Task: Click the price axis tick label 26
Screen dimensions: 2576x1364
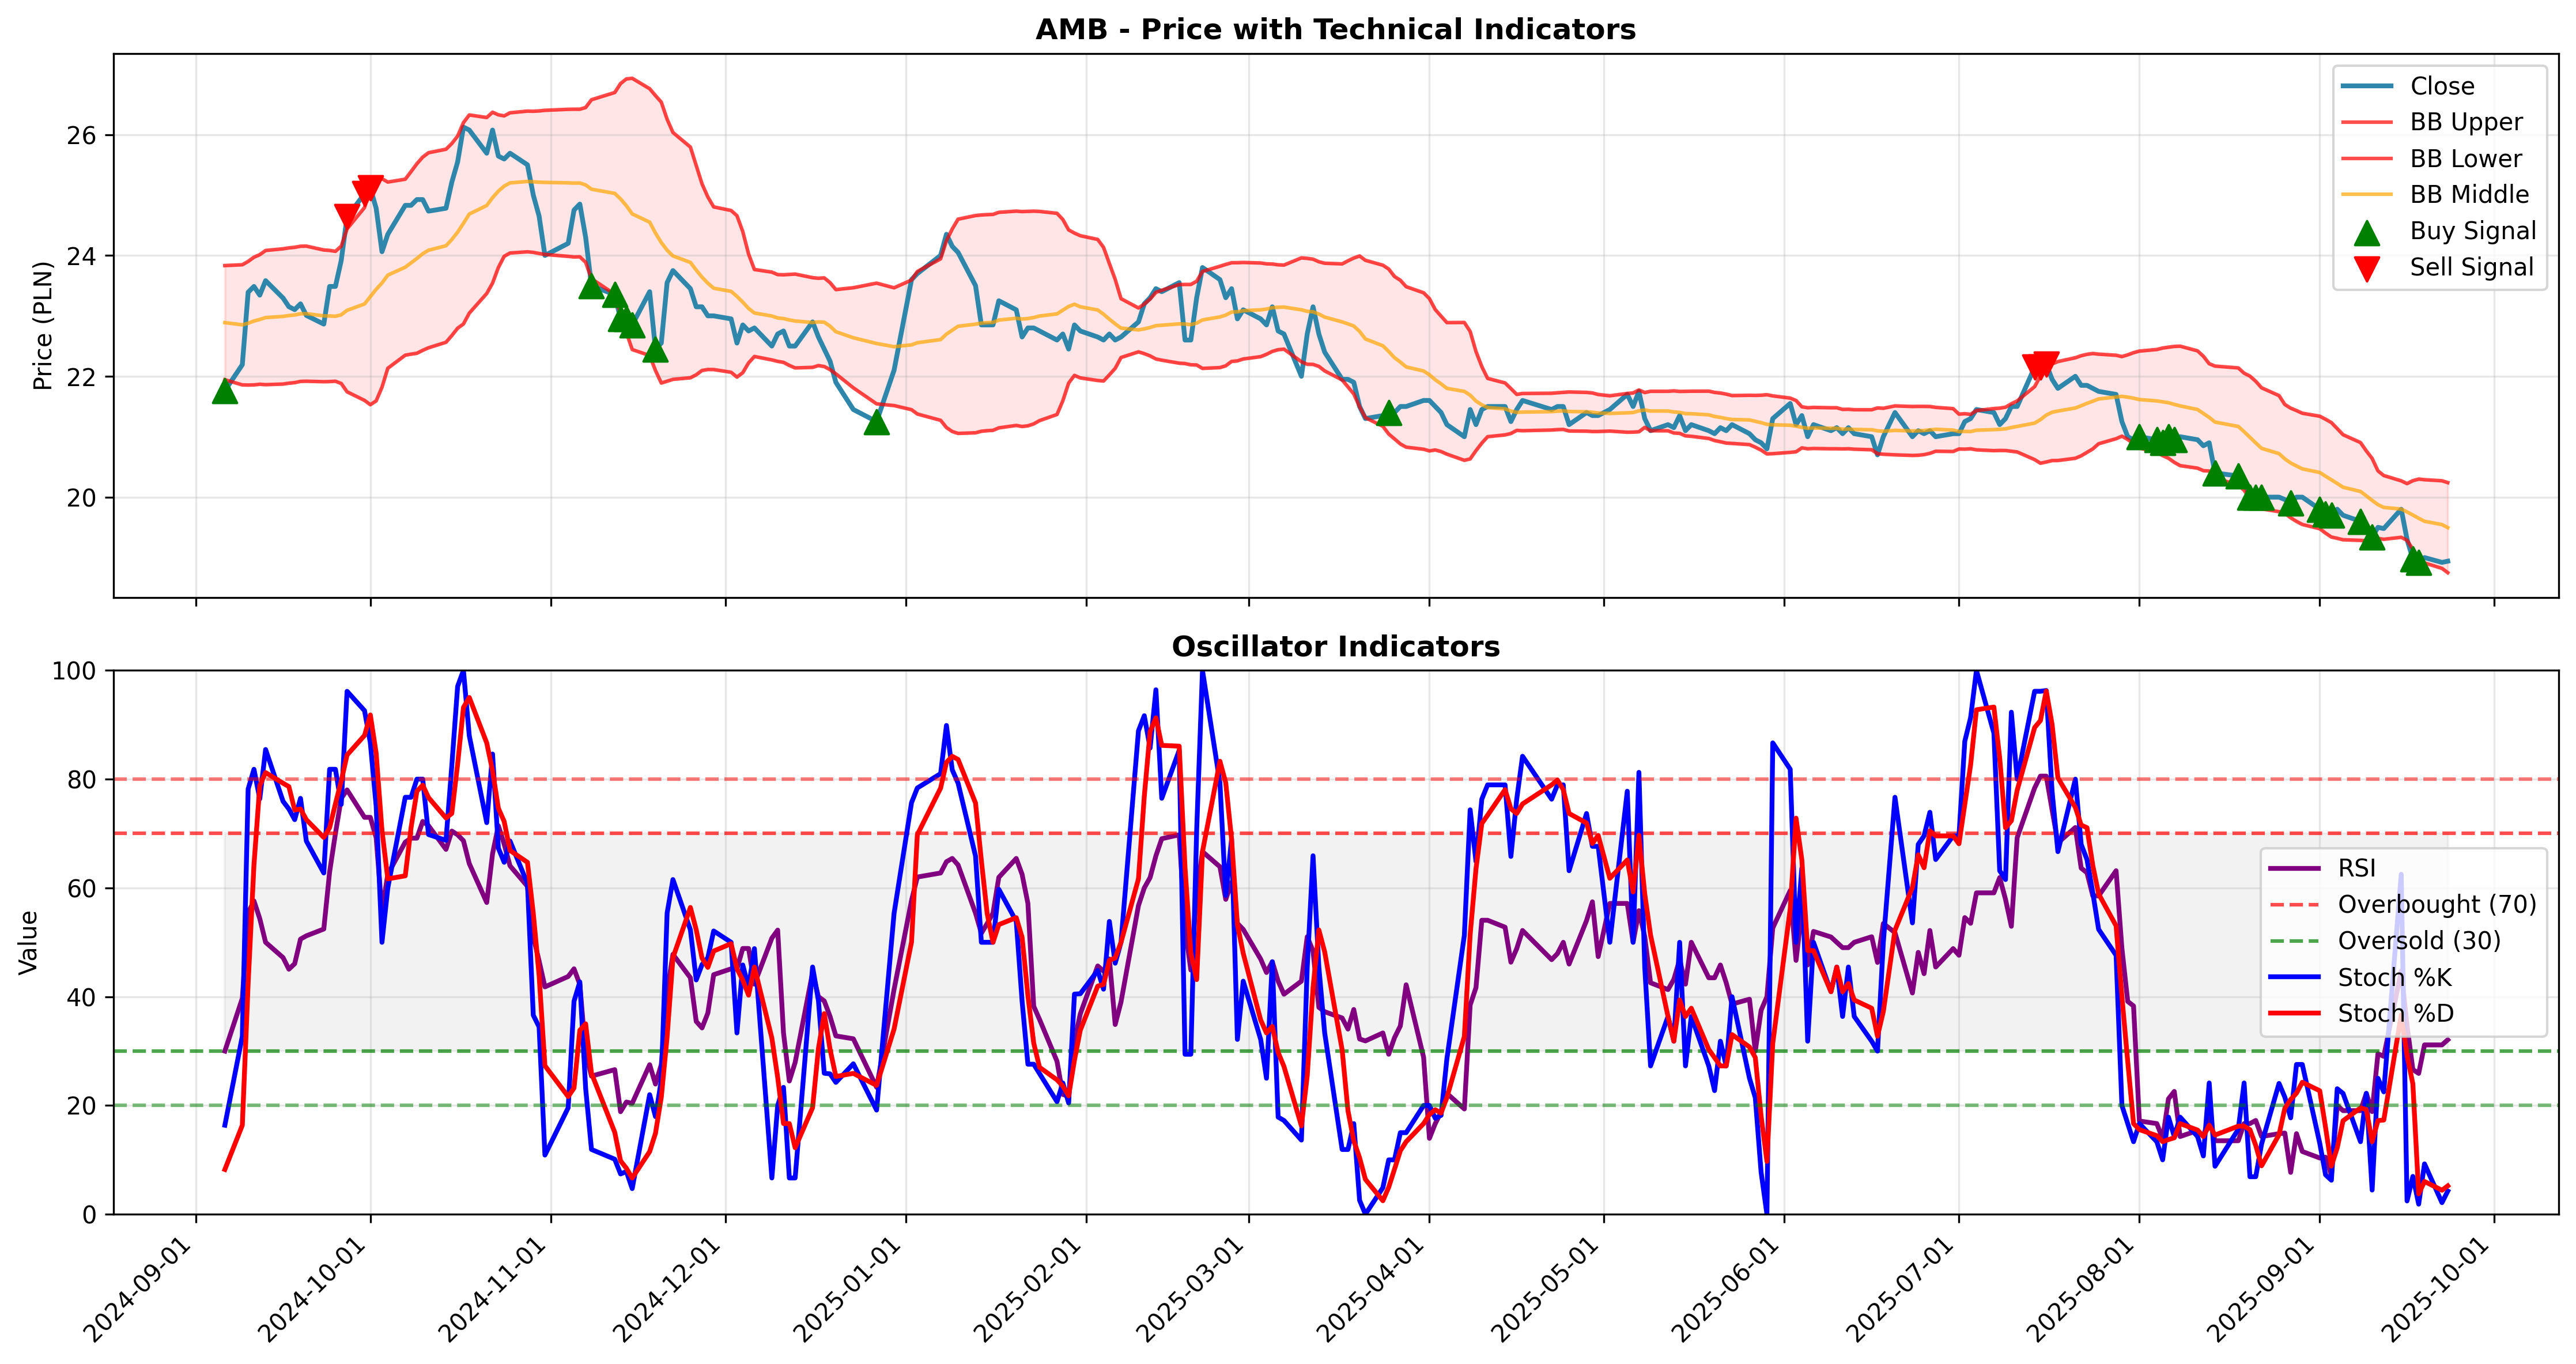Action: [x=82, y=135]
